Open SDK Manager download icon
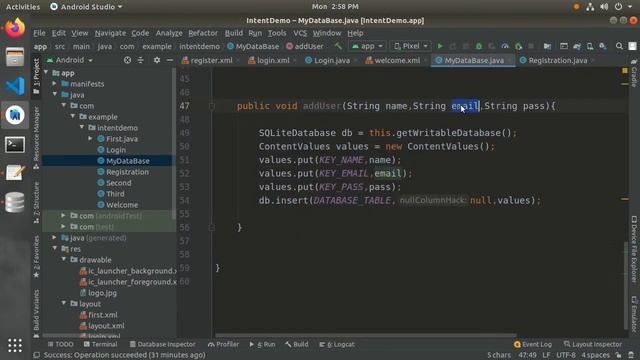 click(603, 46)
